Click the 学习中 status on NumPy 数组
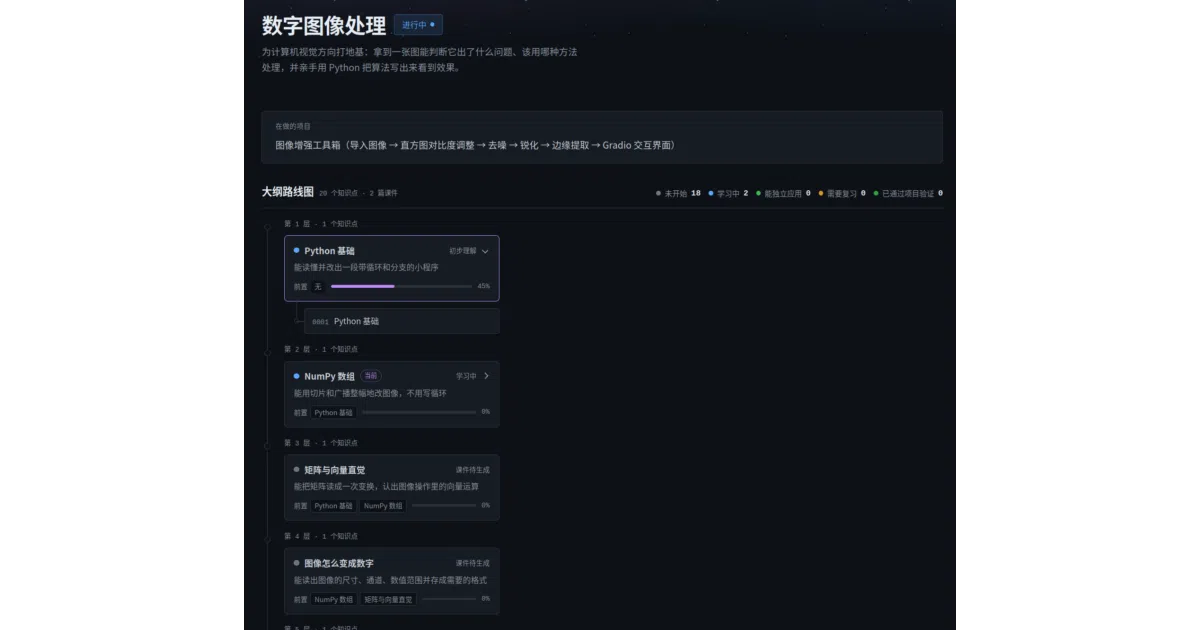This screenshot has width=1200, height=630. pos(466,376)
